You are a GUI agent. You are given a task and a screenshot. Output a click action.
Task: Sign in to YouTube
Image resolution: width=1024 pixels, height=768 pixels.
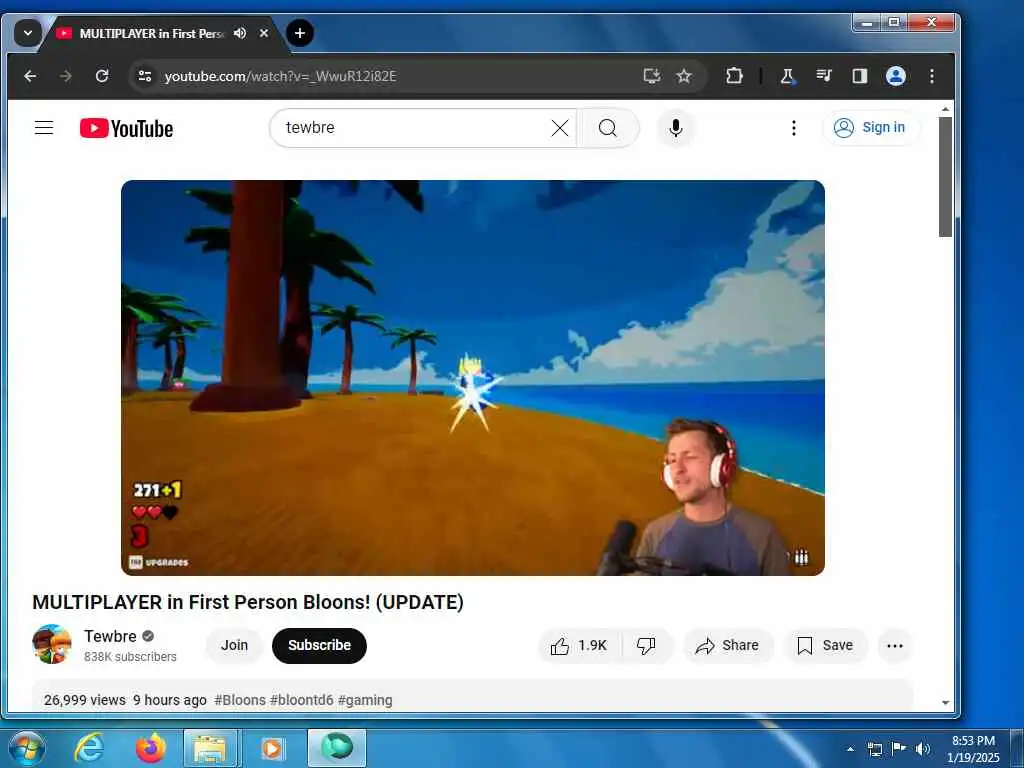click(x=871, y=127)
